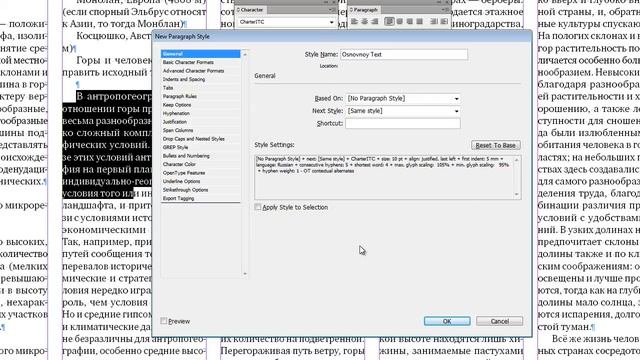640x360 pixels.
Task: Open the Based On dropdown
Action: coord(456,98)
